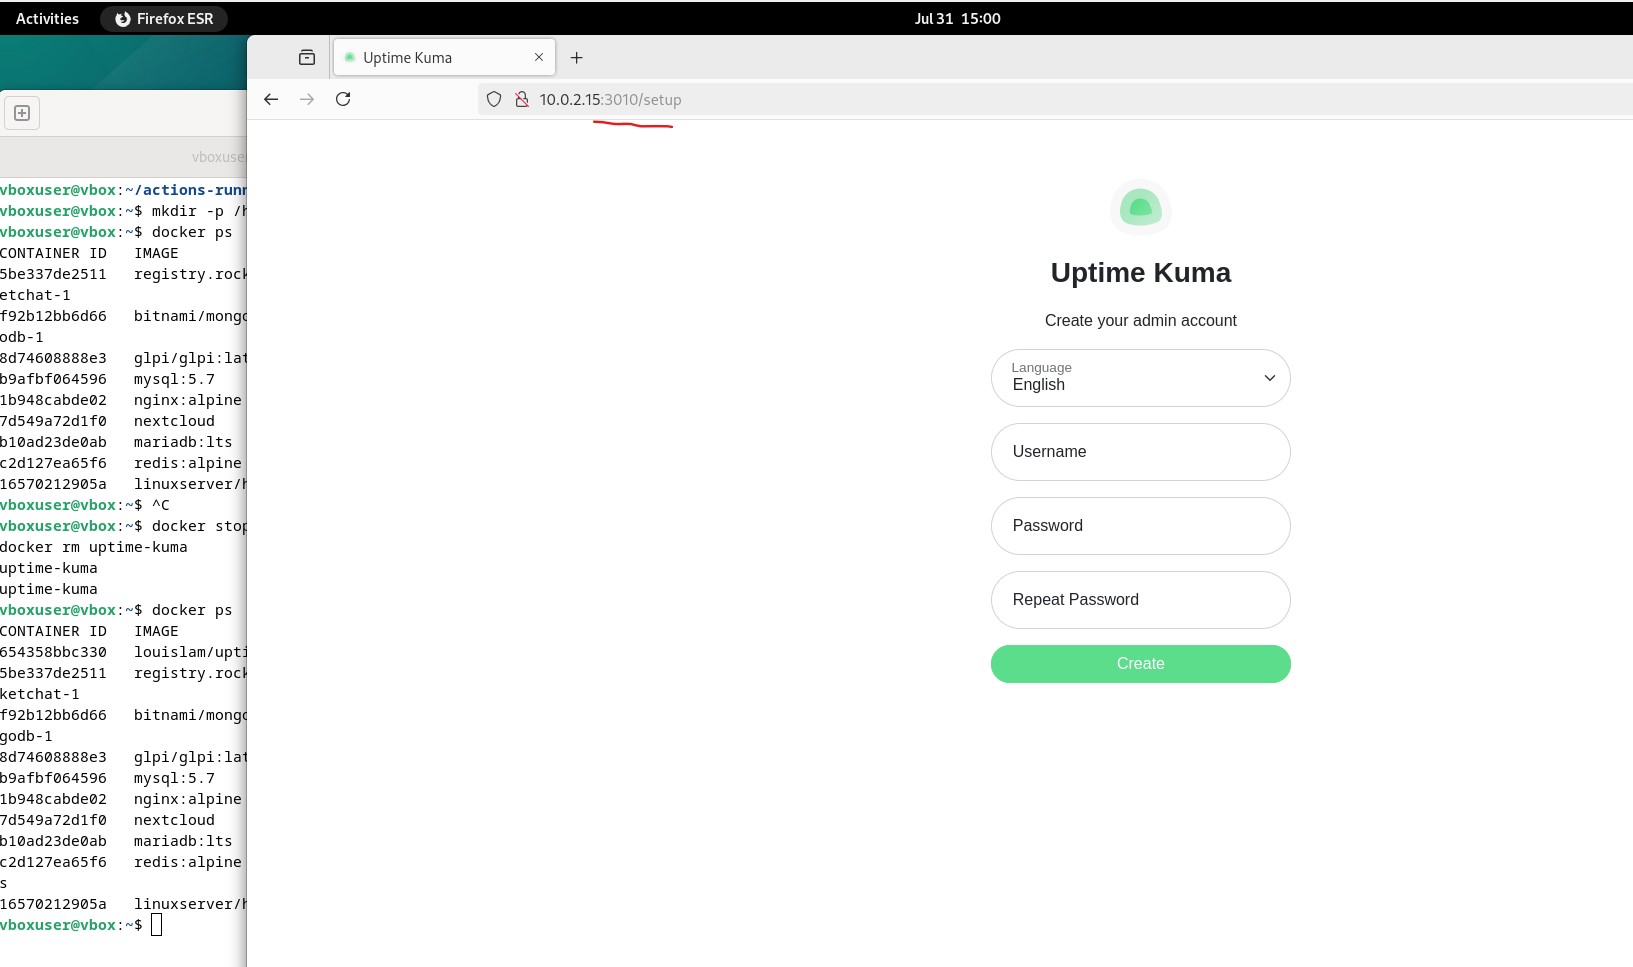Click the new terminal tab icon
1633x967 pixels.
22,113
